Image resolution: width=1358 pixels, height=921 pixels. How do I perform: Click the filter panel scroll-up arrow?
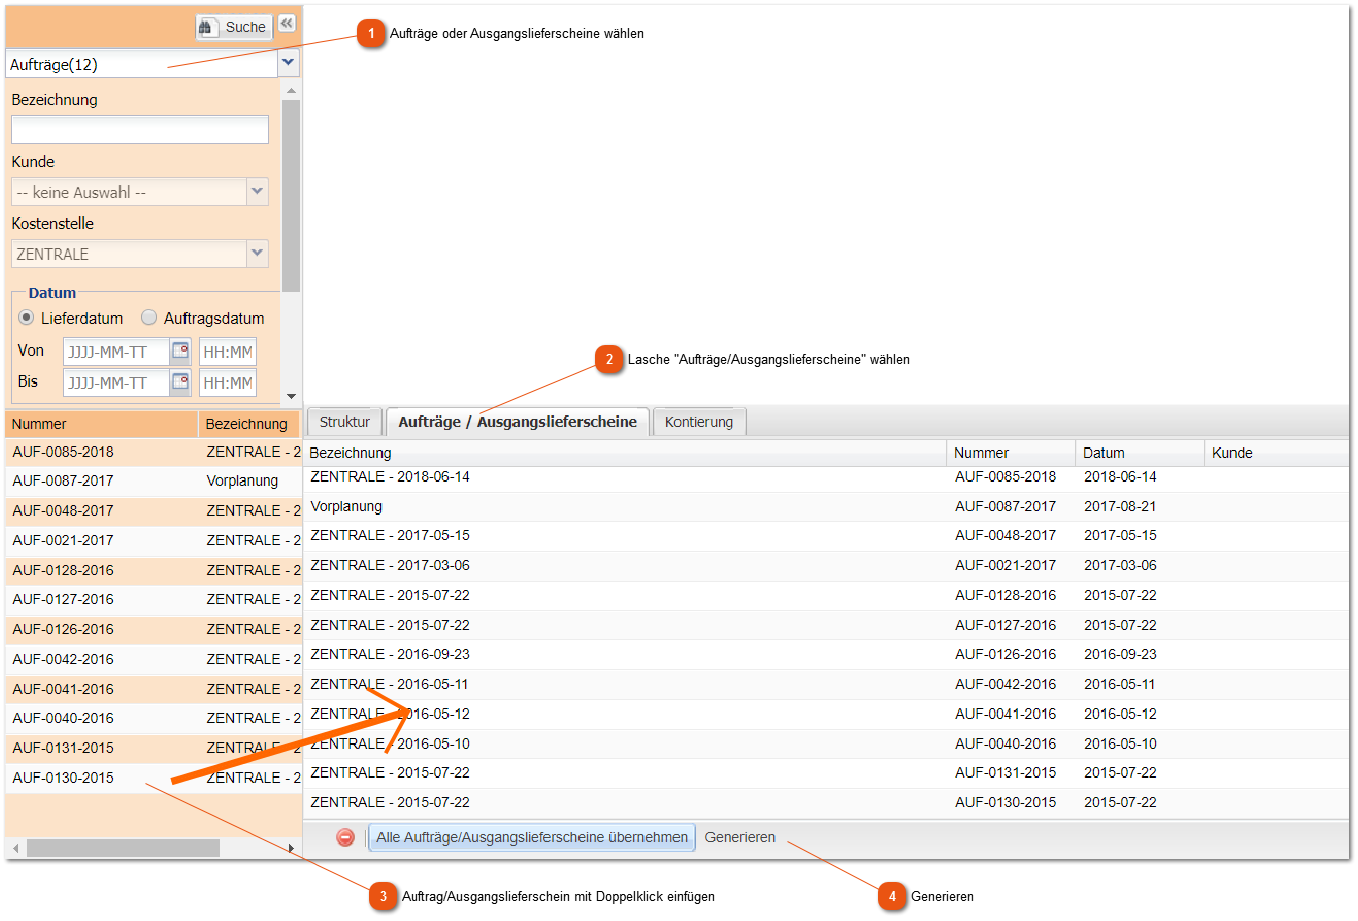click(291, 91)
